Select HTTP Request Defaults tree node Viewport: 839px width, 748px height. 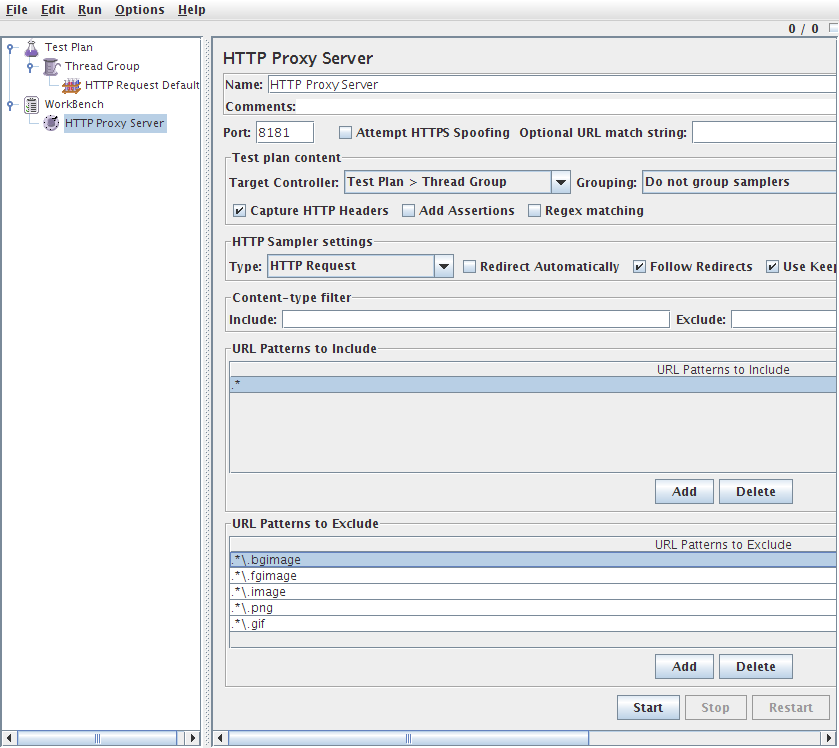pyautogui.click(x=142, y=86)
